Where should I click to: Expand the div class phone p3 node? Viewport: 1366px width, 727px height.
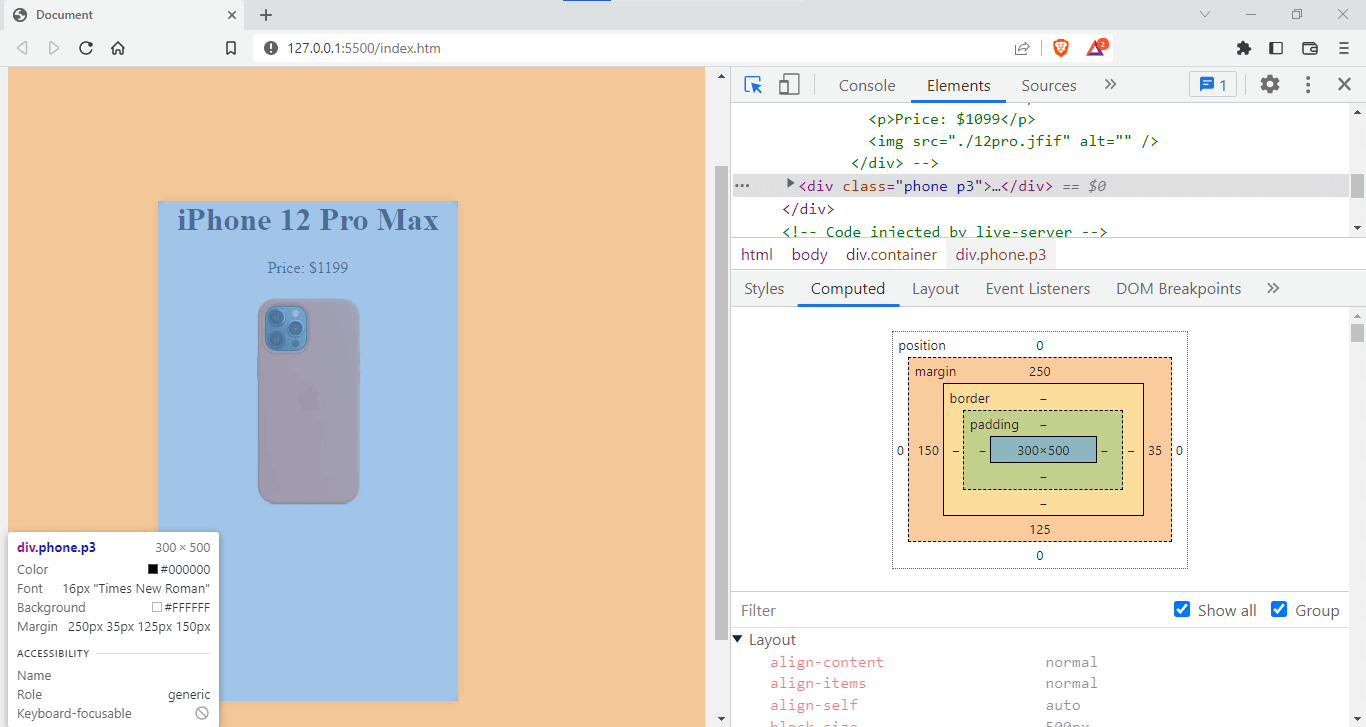point(790,184)
